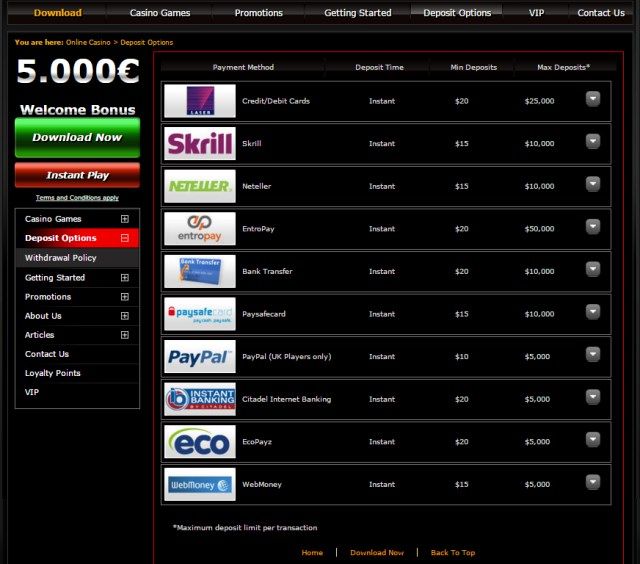The height and width of the screenshot is (564, 640).
Task: Click the paysafecard logo
Action: coord(200,314)
